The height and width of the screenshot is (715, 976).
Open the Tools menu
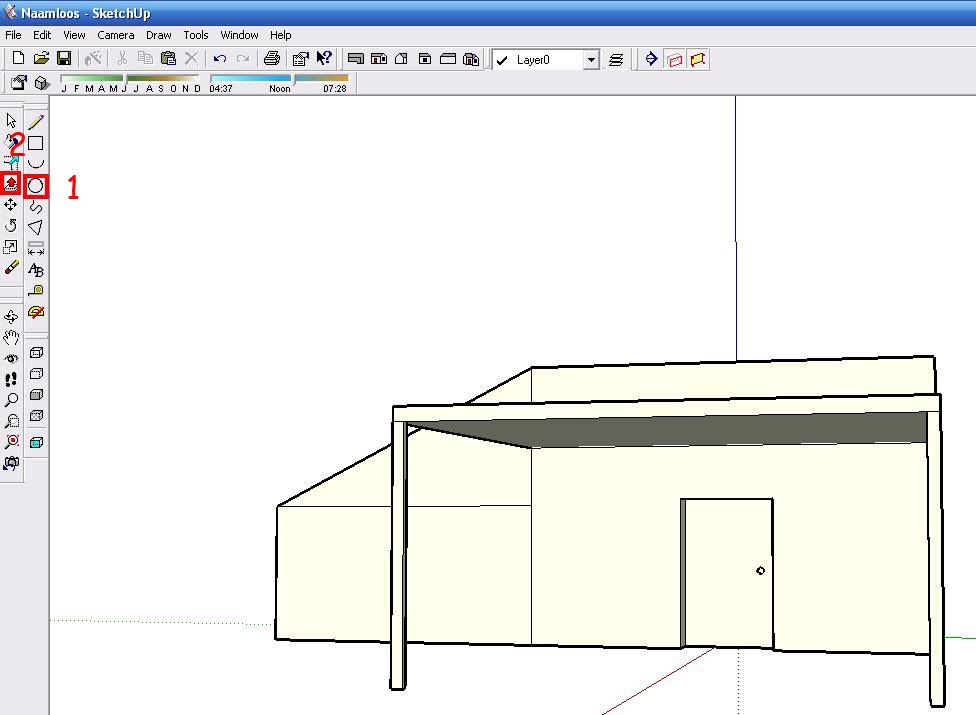click(195, 35)
